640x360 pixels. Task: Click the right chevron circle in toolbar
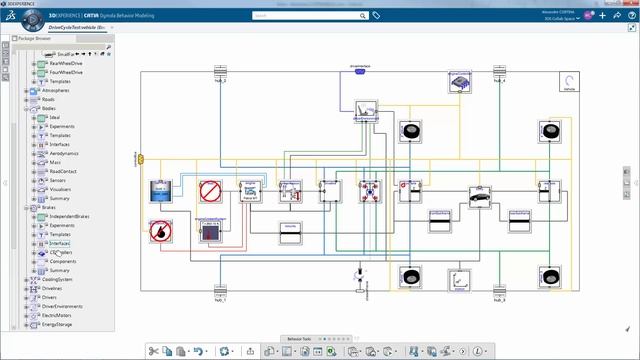coord(462,351)
